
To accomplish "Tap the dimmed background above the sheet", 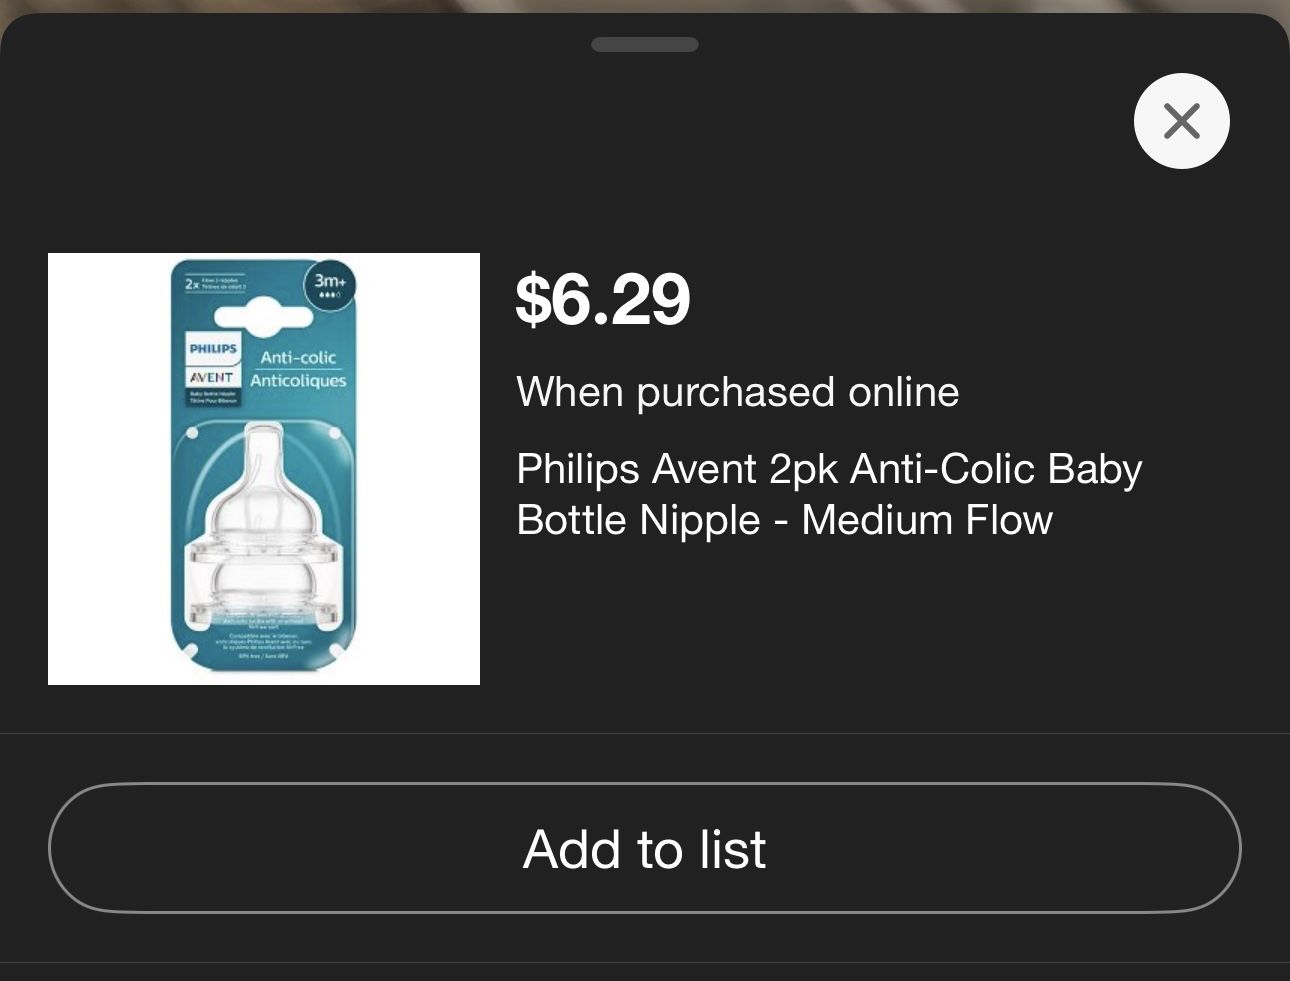I will 645,6.
